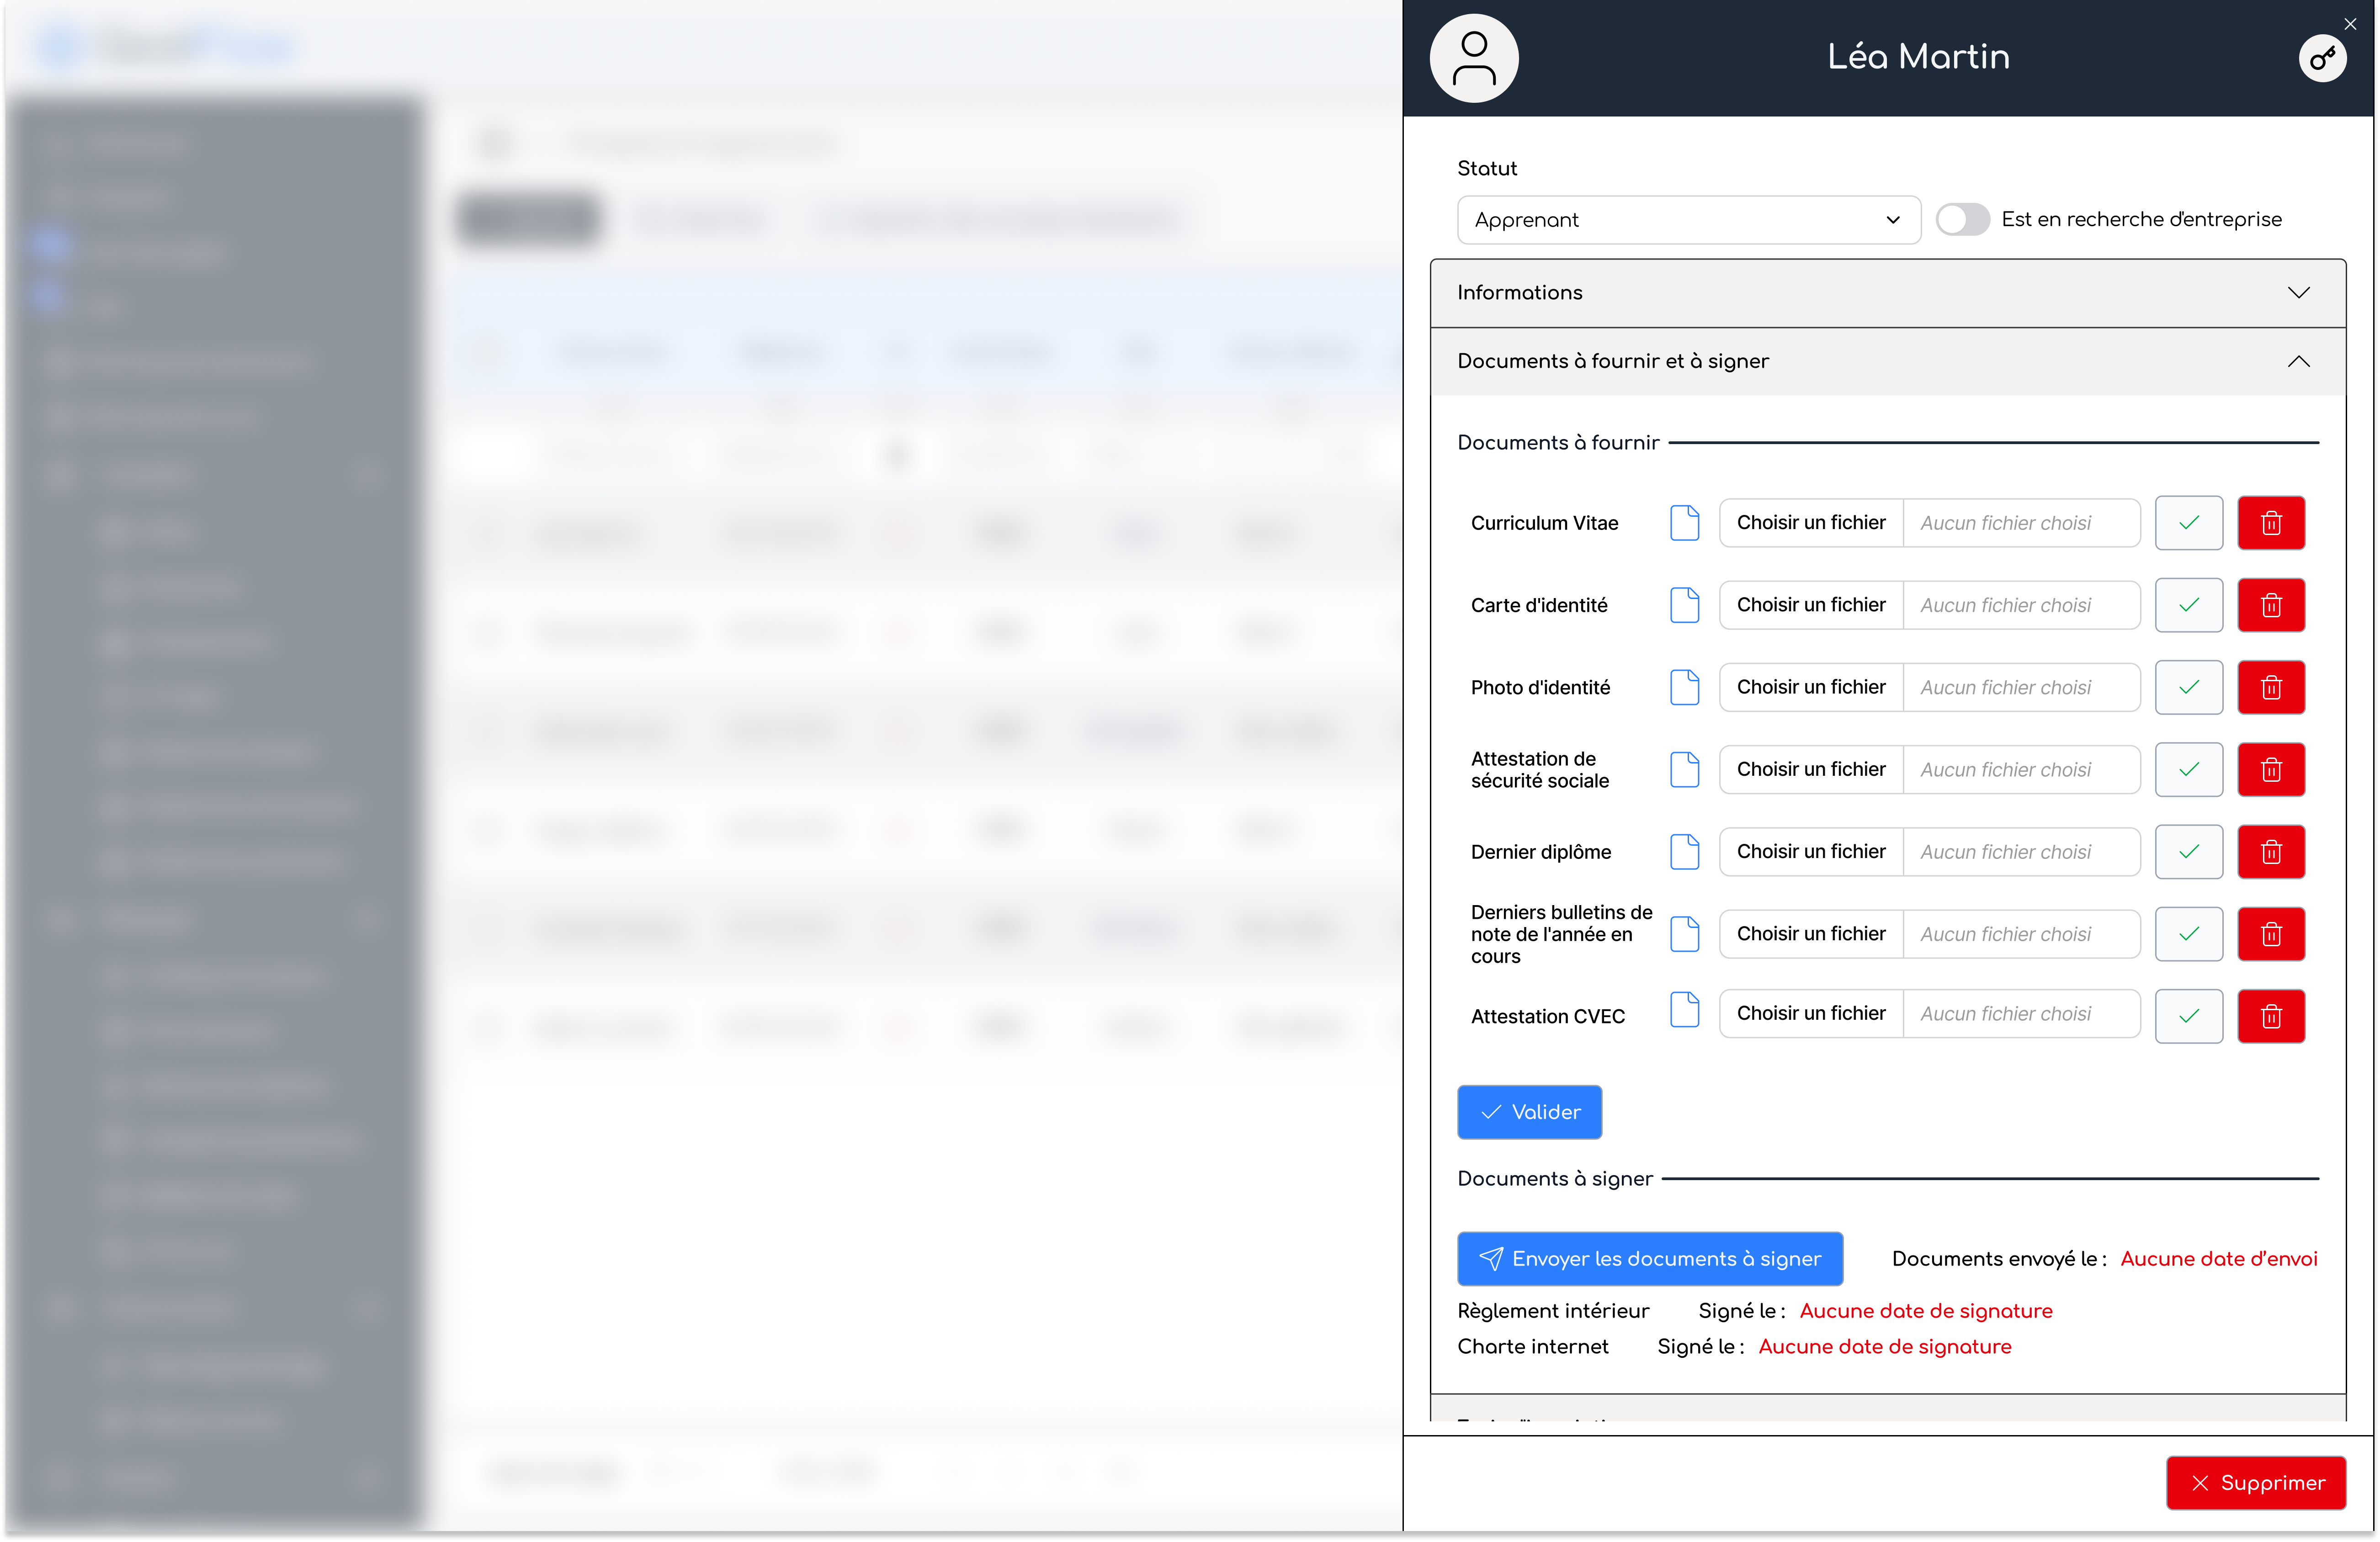
Task: Click the red Supprimer button
Action: tap(2256, 1483)
